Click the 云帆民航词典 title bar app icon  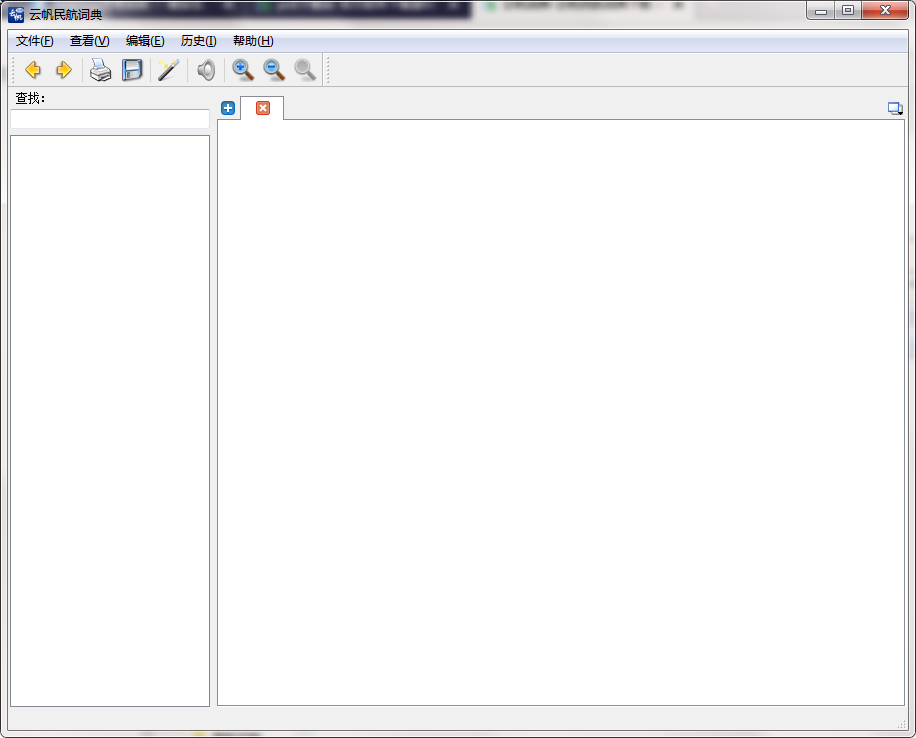point(16,14)
